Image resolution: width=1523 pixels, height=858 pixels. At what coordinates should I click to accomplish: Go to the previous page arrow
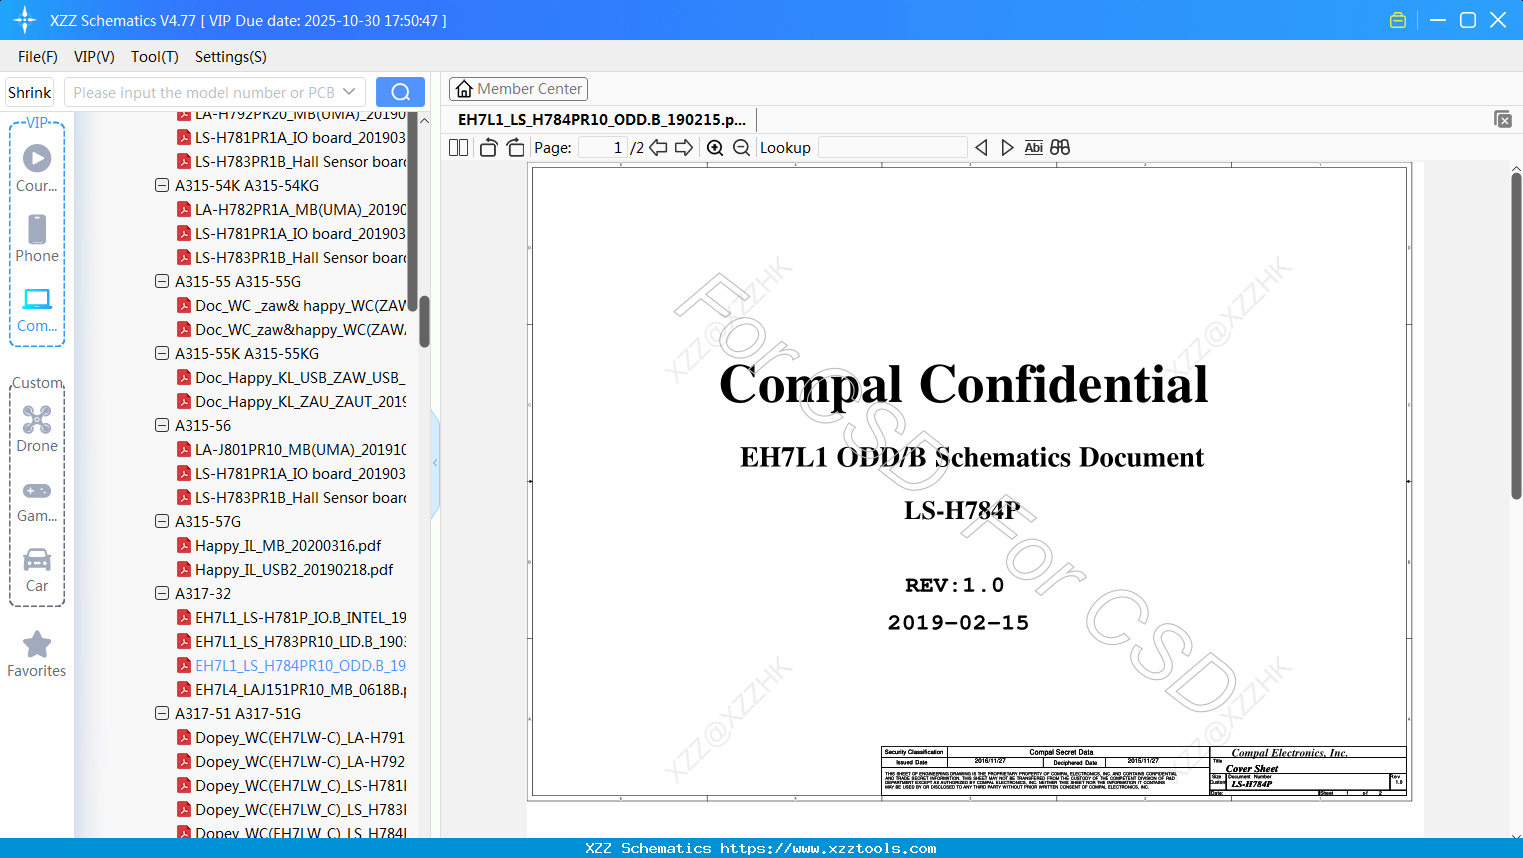658,147
